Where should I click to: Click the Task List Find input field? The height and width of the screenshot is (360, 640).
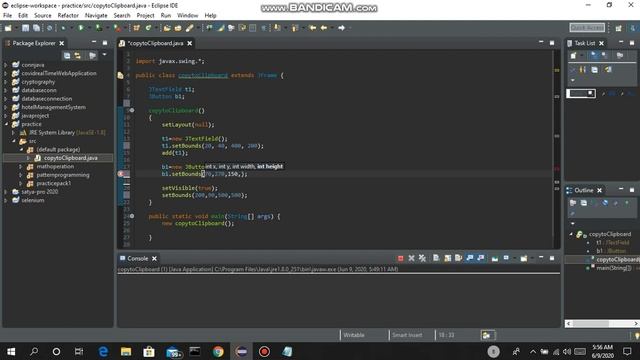point(581,93)
